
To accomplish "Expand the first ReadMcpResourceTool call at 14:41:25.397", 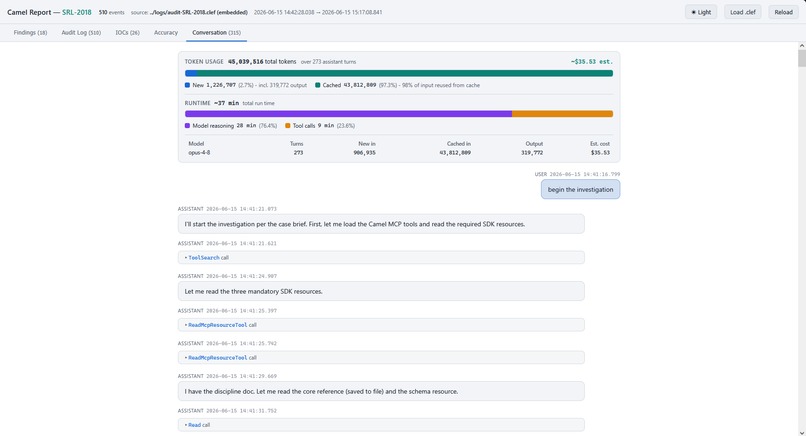I will (381, 325).
